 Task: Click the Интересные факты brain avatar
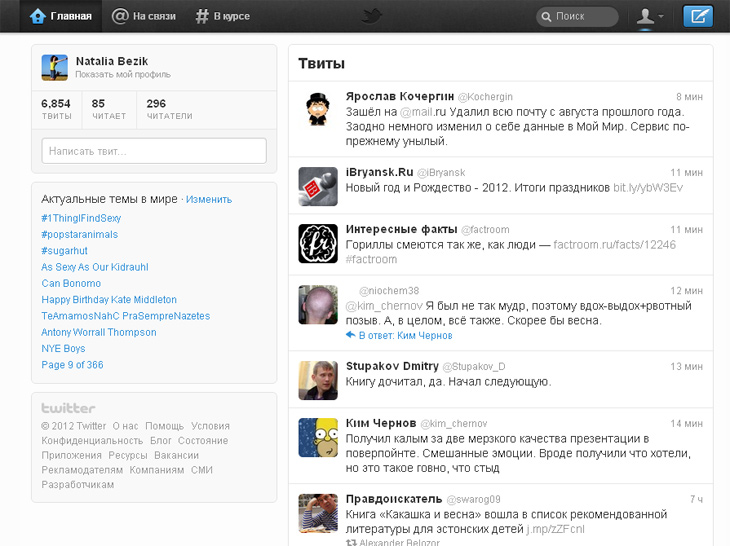point(318,243)
